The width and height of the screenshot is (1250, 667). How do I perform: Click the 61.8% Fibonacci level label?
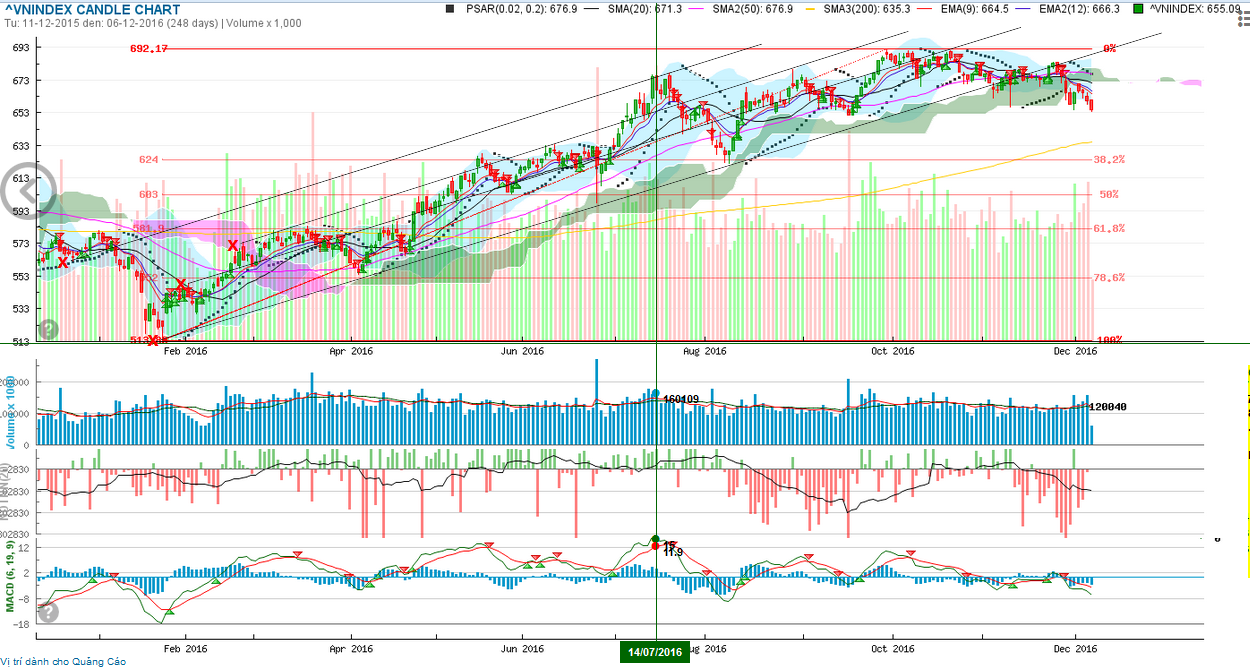point(1108,229)
